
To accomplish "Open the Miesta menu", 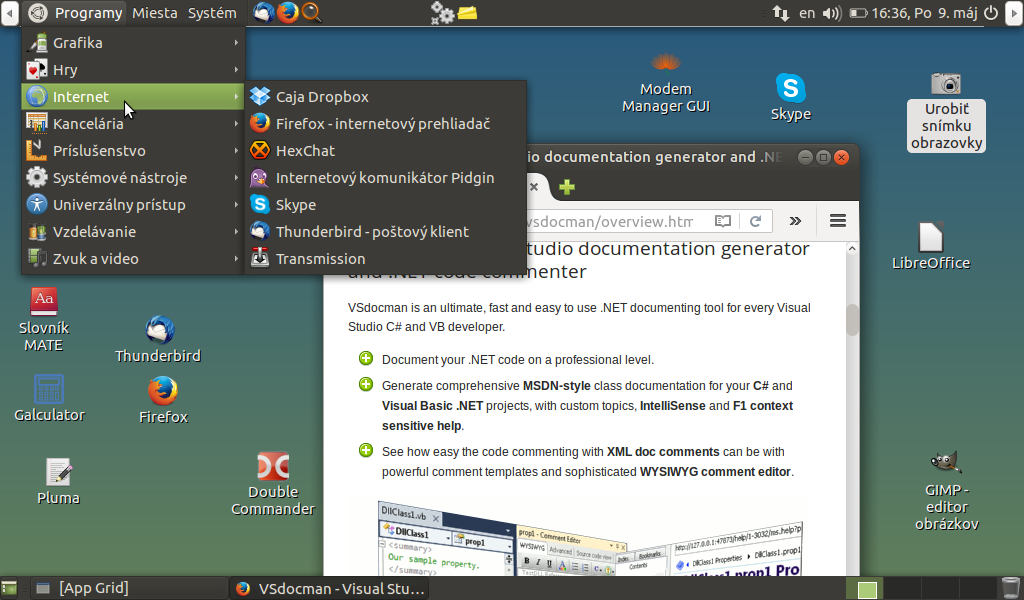I will pos(155,13).
